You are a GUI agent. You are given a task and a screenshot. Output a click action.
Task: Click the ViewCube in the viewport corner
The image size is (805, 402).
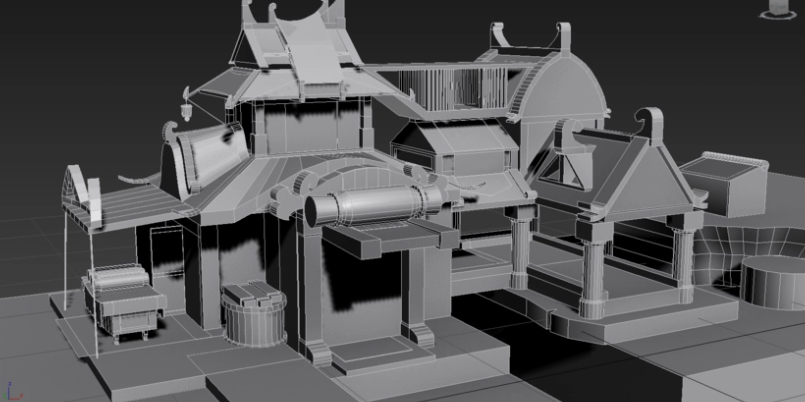point(778,5)
